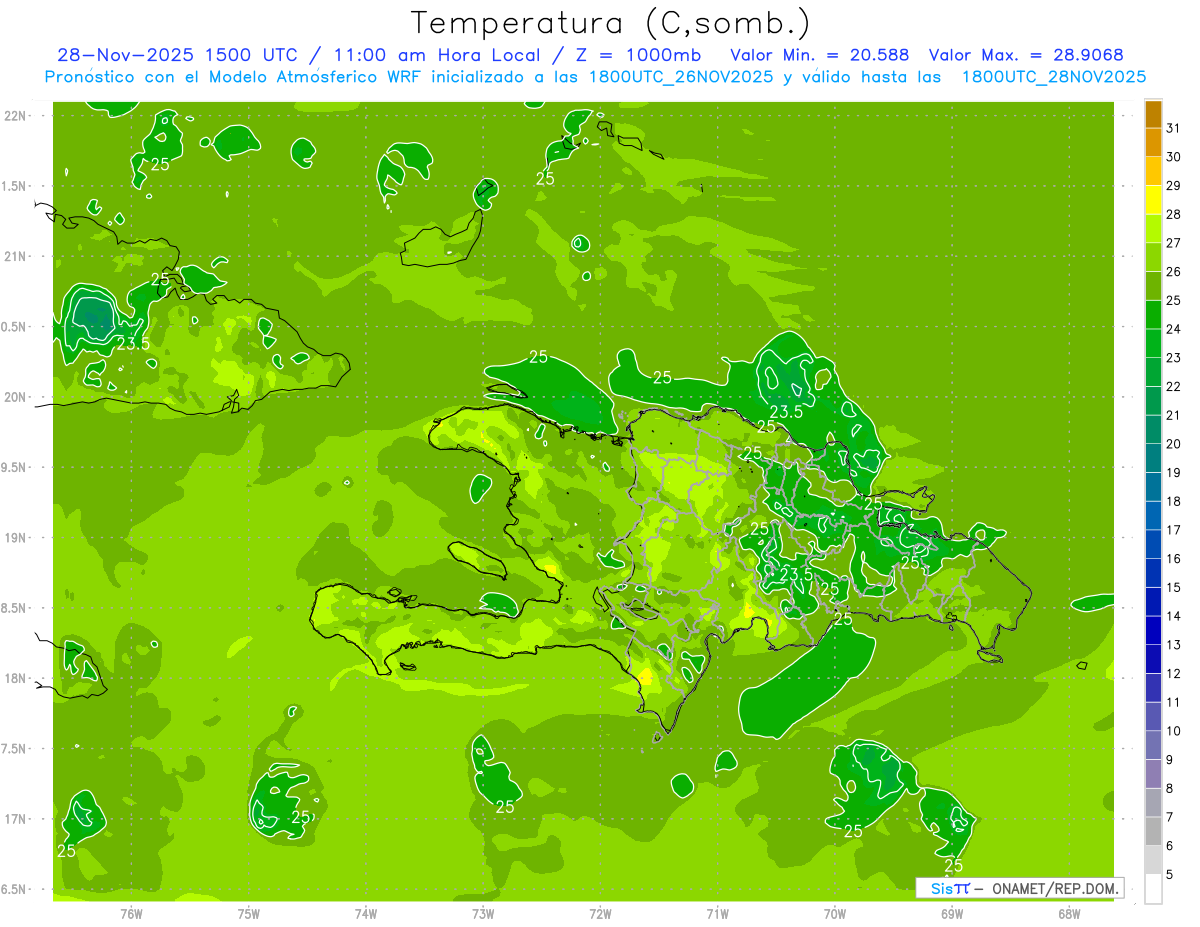Select the '19N' latitude axis label
This screenshot has width=1200, height=927.
[x=14, y=537]
